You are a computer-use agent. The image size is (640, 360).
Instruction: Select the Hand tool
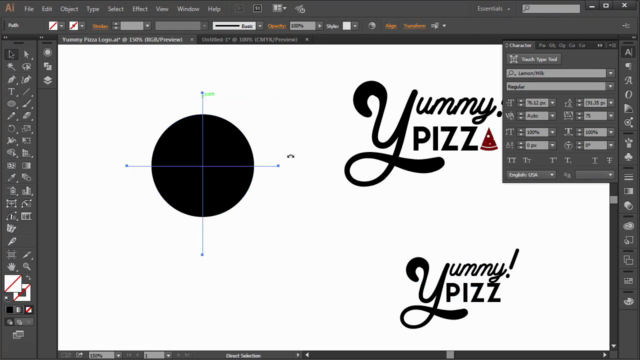11,267
